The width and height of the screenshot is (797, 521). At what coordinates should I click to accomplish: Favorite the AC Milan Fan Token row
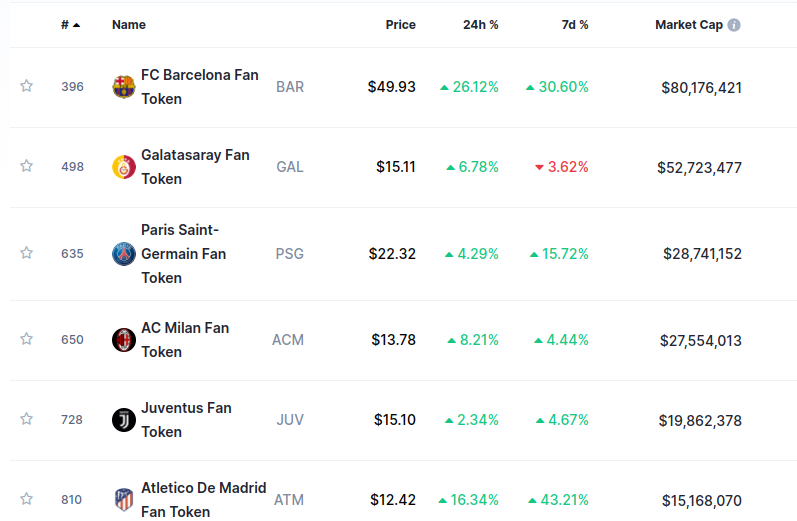tap(27, 339)
